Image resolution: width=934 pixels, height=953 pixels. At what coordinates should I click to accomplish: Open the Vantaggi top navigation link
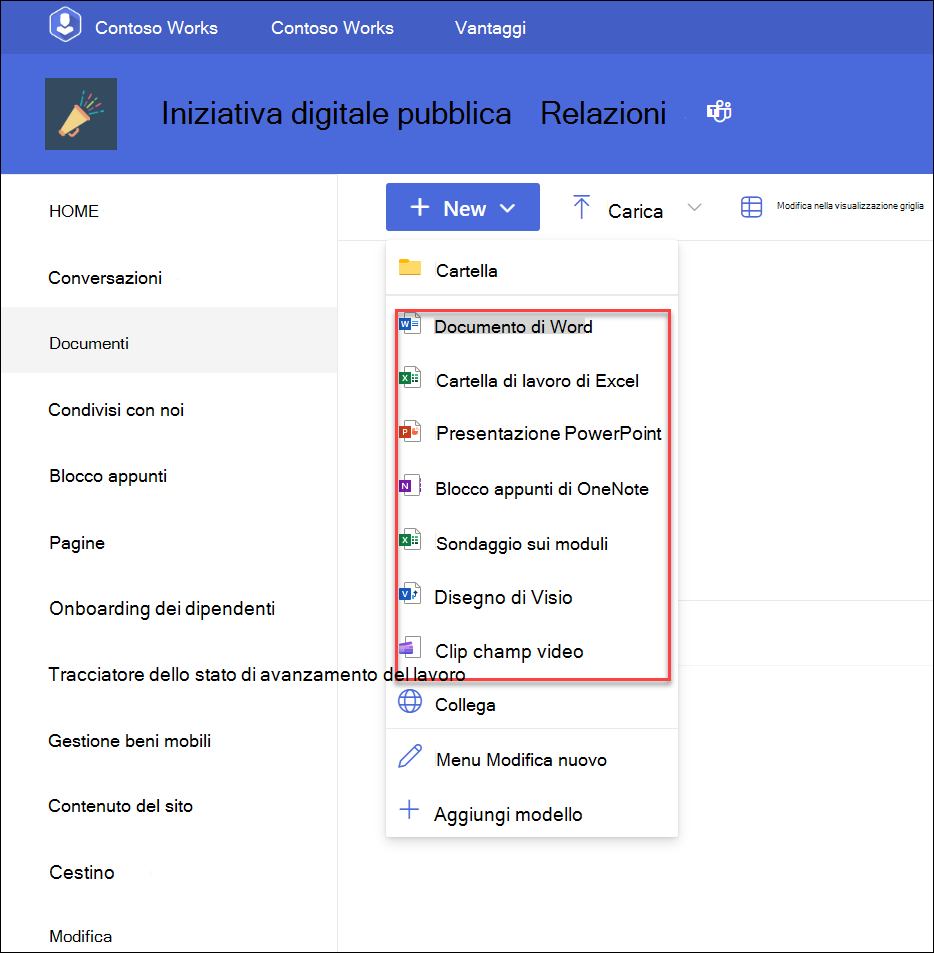click(490, 28)
